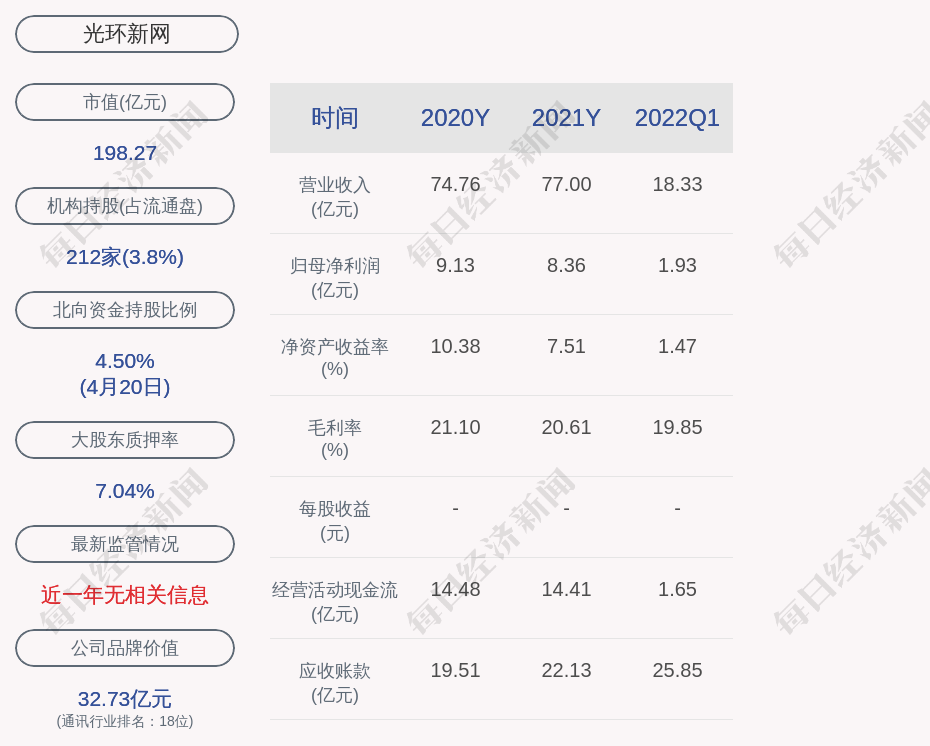930x746 pixels.
Task: Click receivables value 19.51
Action: [455, 670]
